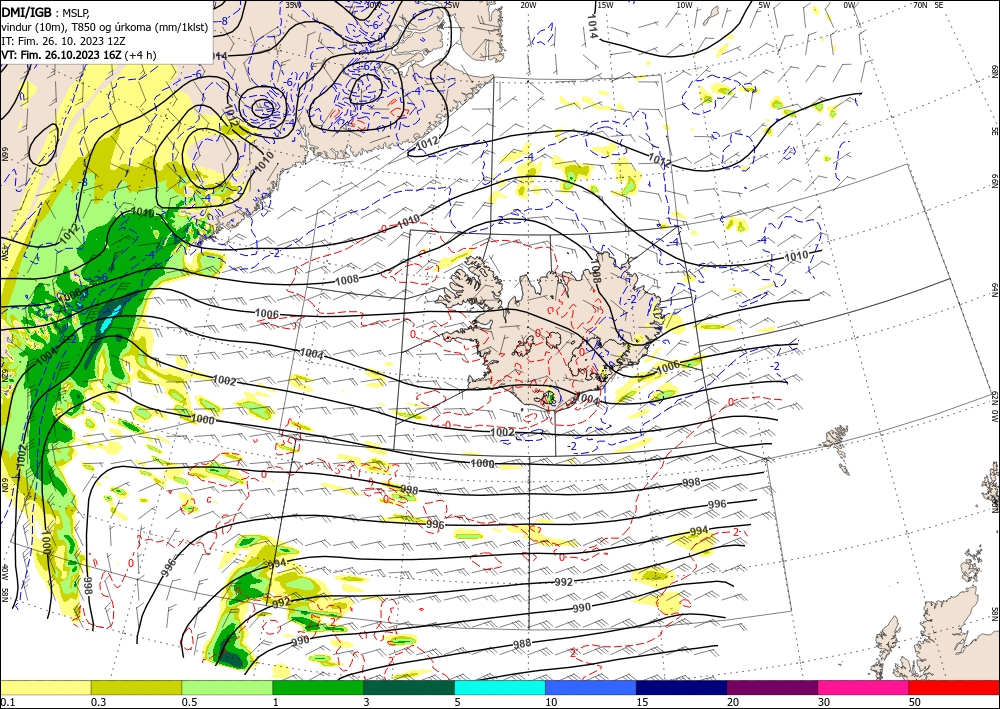Click the '10W' longitude label
Image resolution: width=1000 pixels, height=709 pixels.
point(684,5)
